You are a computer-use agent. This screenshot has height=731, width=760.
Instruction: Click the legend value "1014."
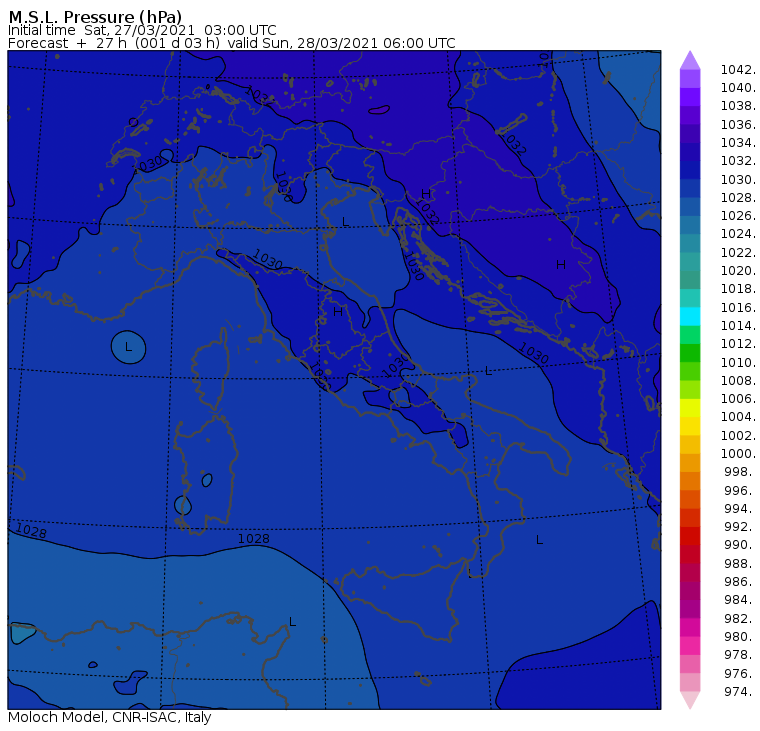738,325
